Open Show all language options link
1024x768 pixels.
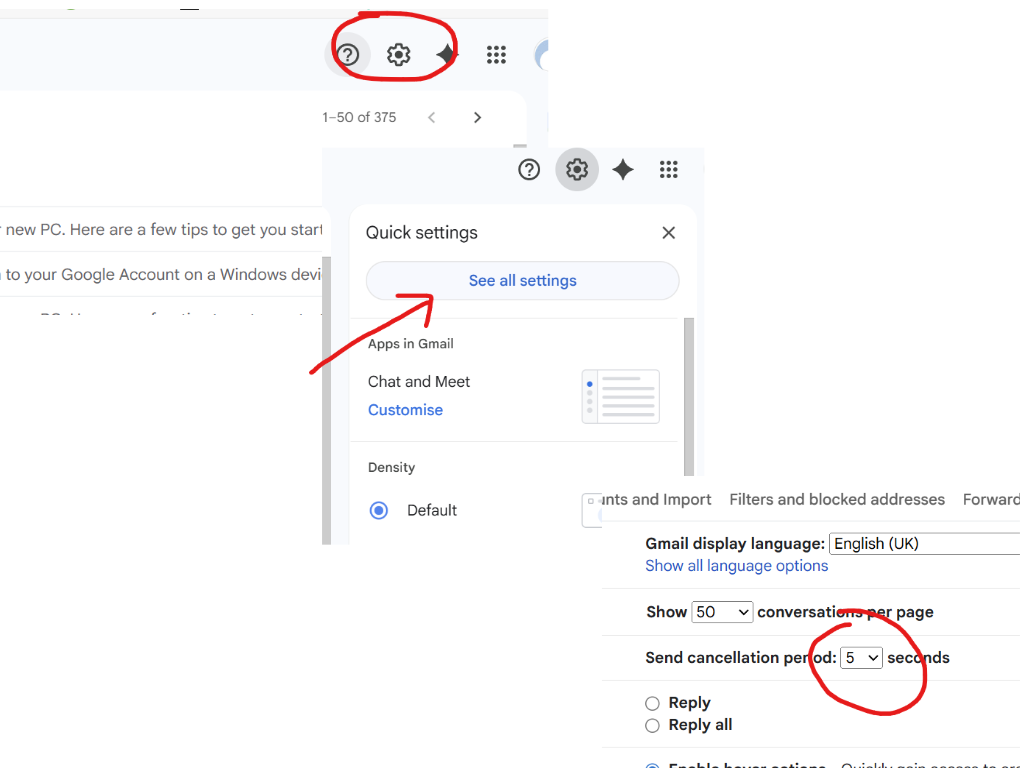point(736,565)
